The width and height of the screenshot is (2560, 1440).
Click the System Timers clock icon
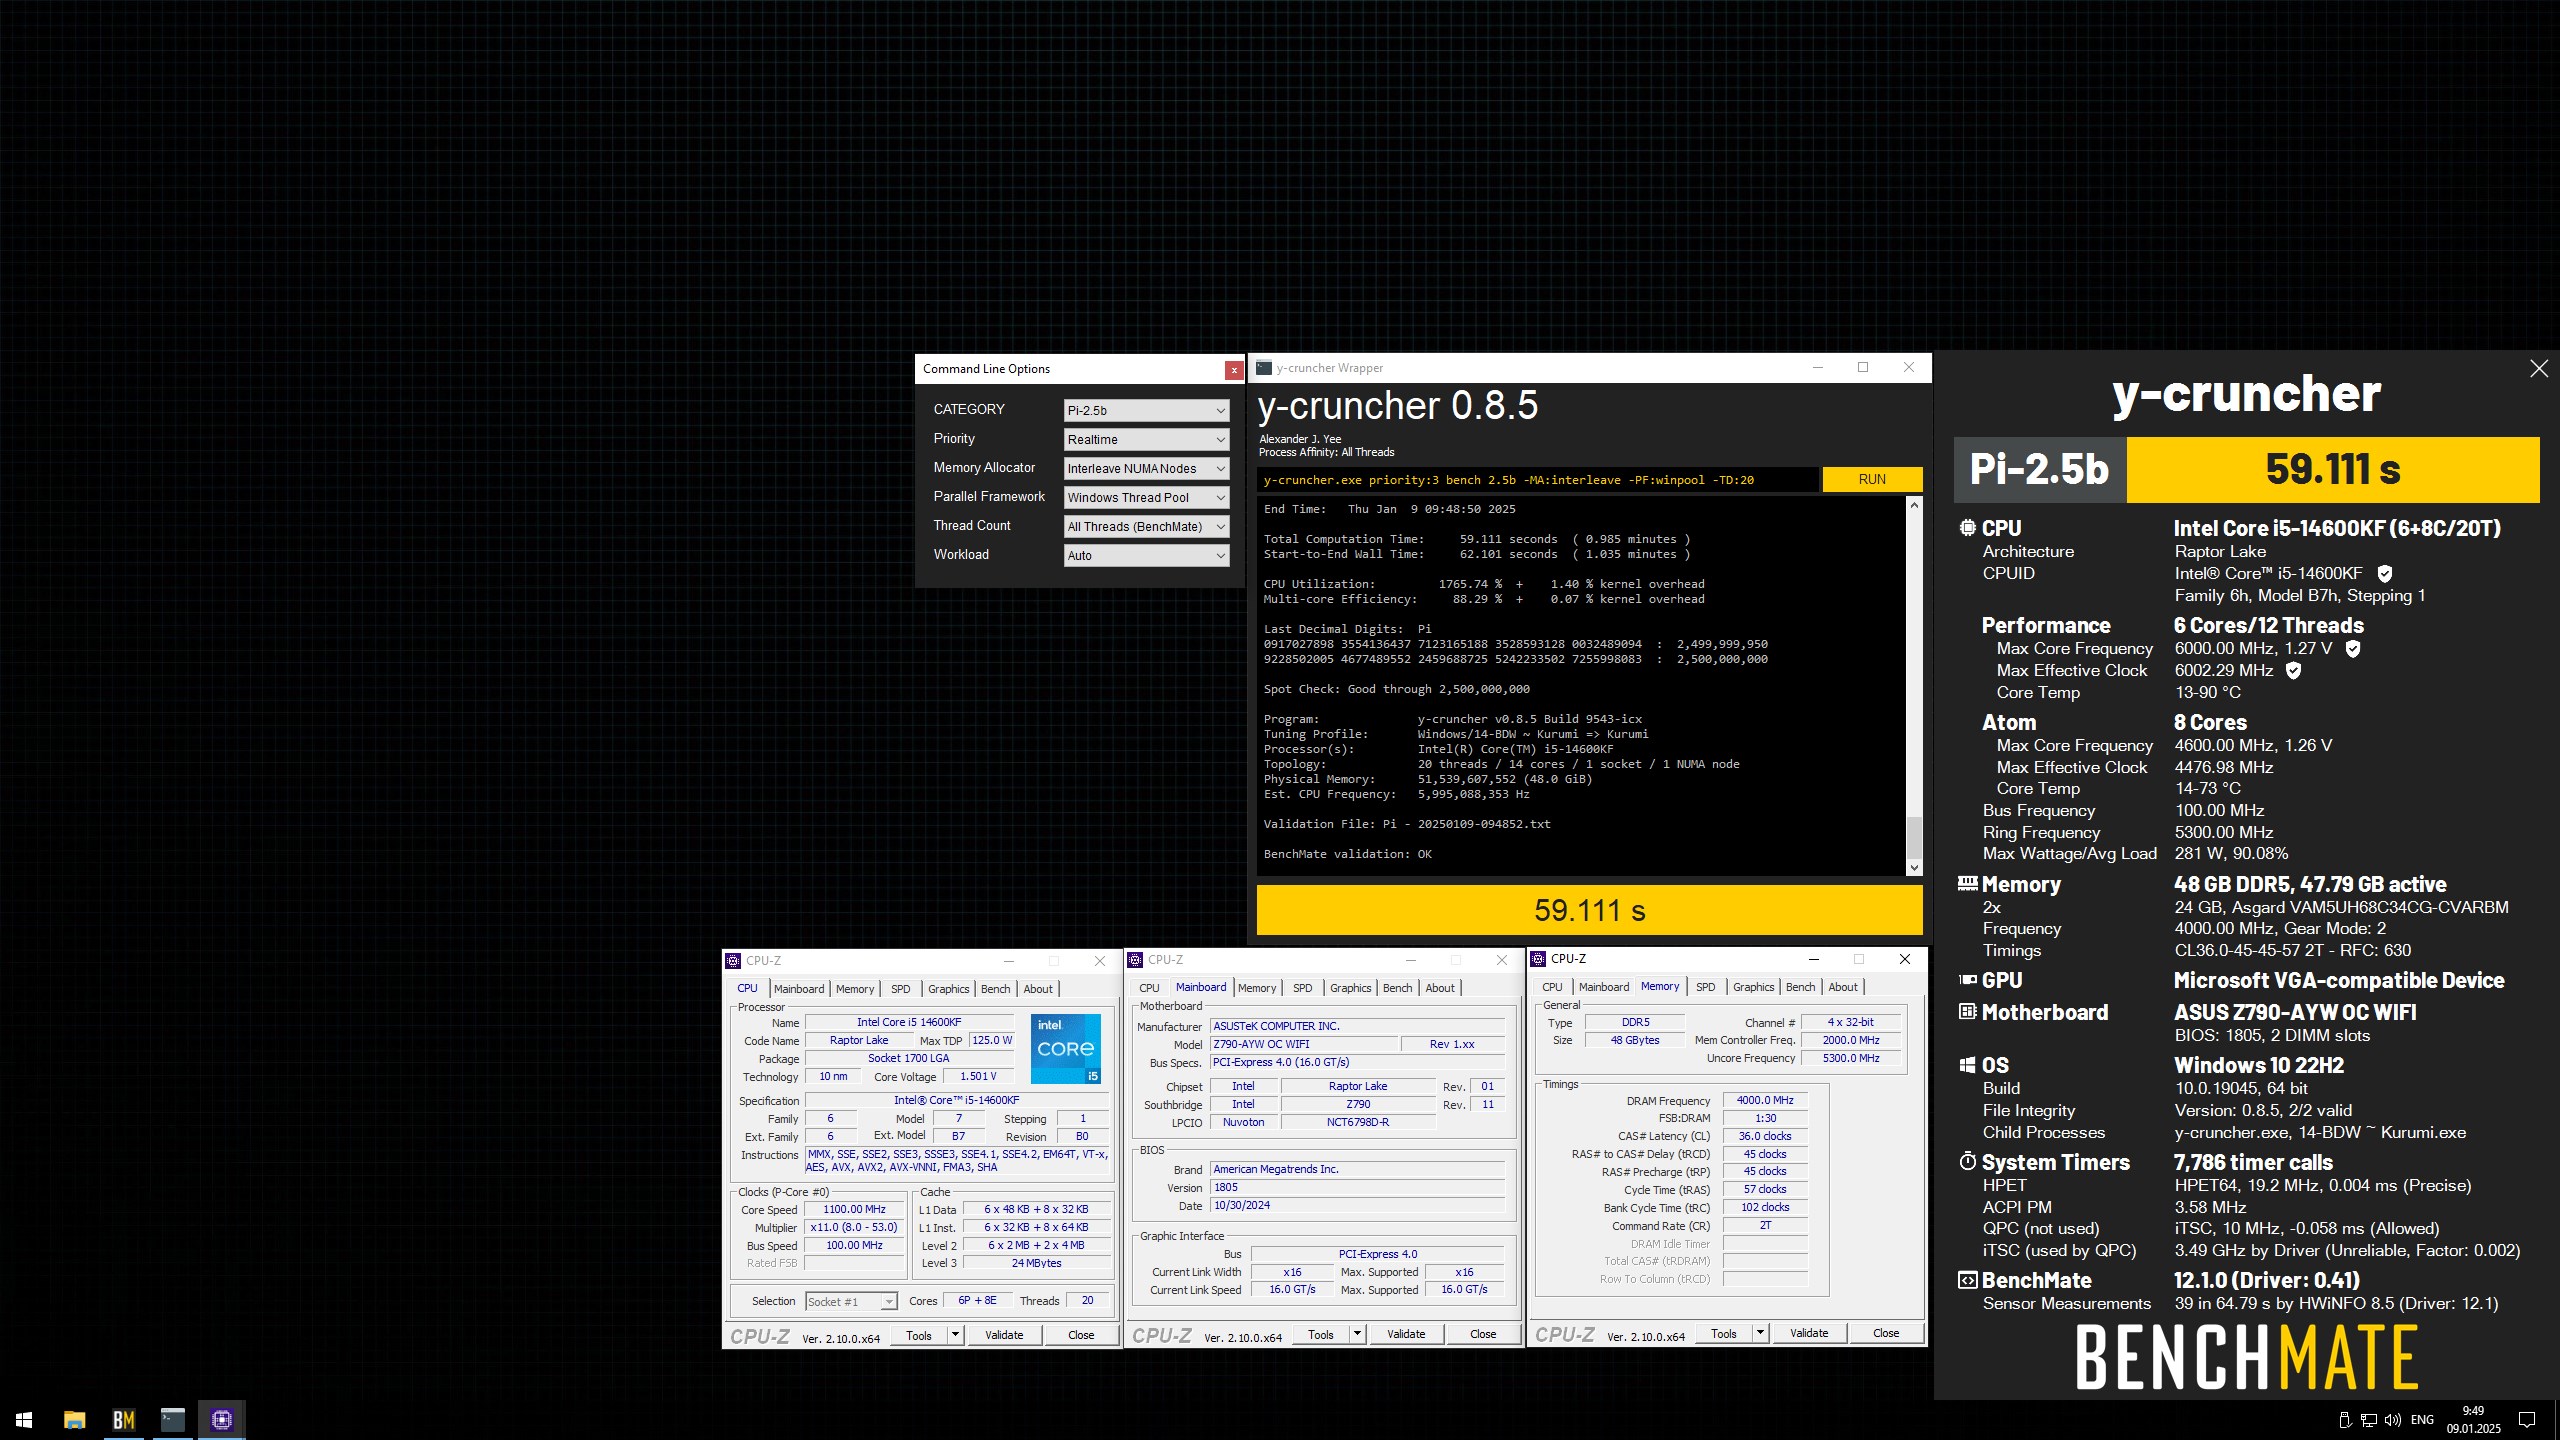pyautogui.click(x=1967, y=1162)
